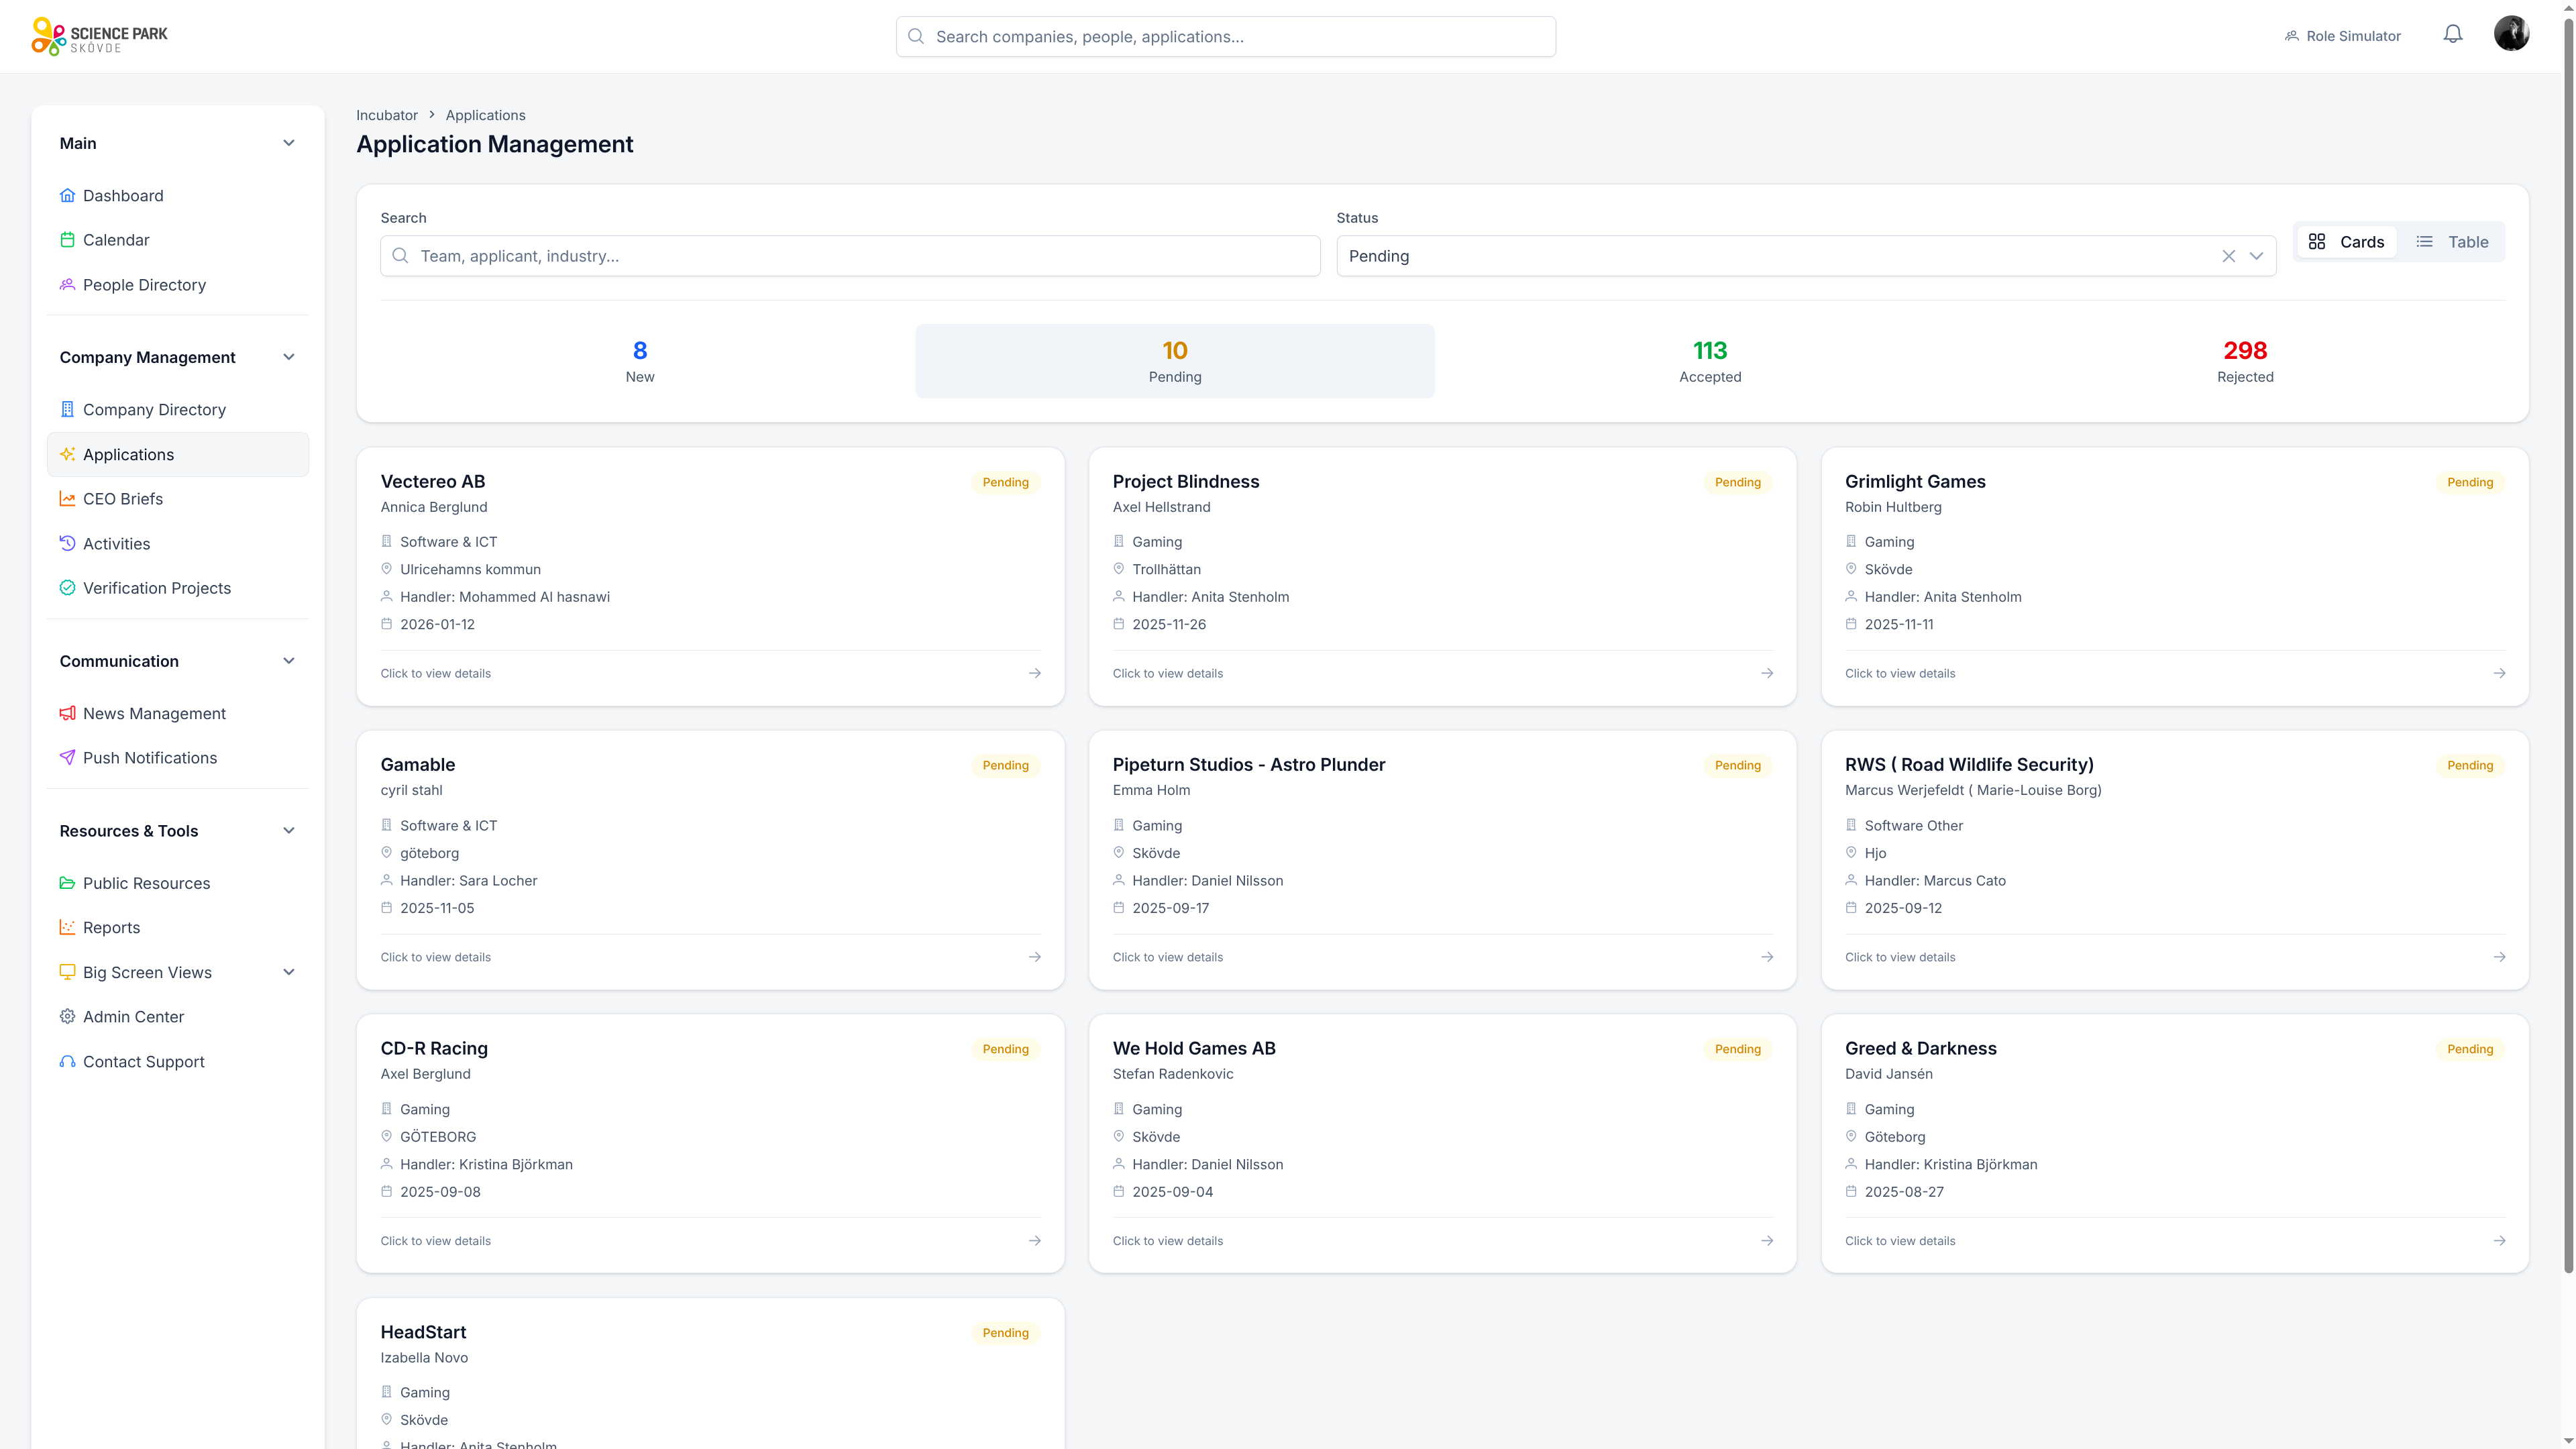Click the Vectereo AB card title
Image resolution: width=2576 pixels, height=1449 pixels.
click(432, 481)
